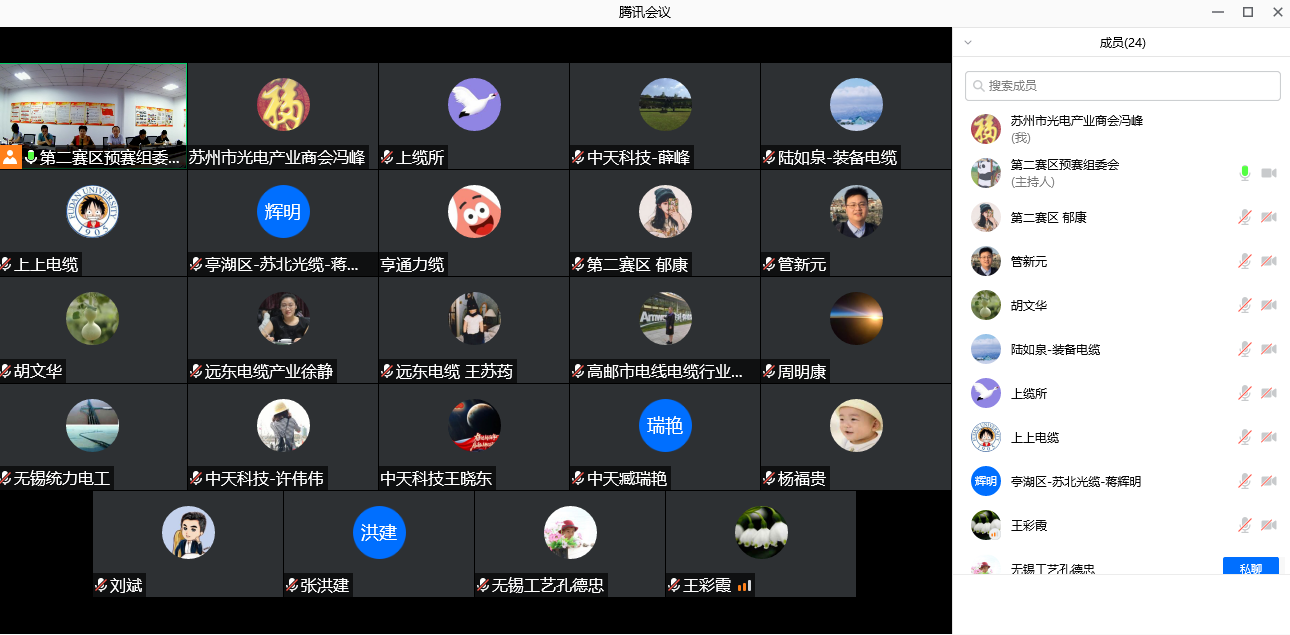Click the orange person icon on 第二赛区预赛组委会 video
Image resolution: width=1290 pixels, height=635 pixels.
[x=10, y=157]
